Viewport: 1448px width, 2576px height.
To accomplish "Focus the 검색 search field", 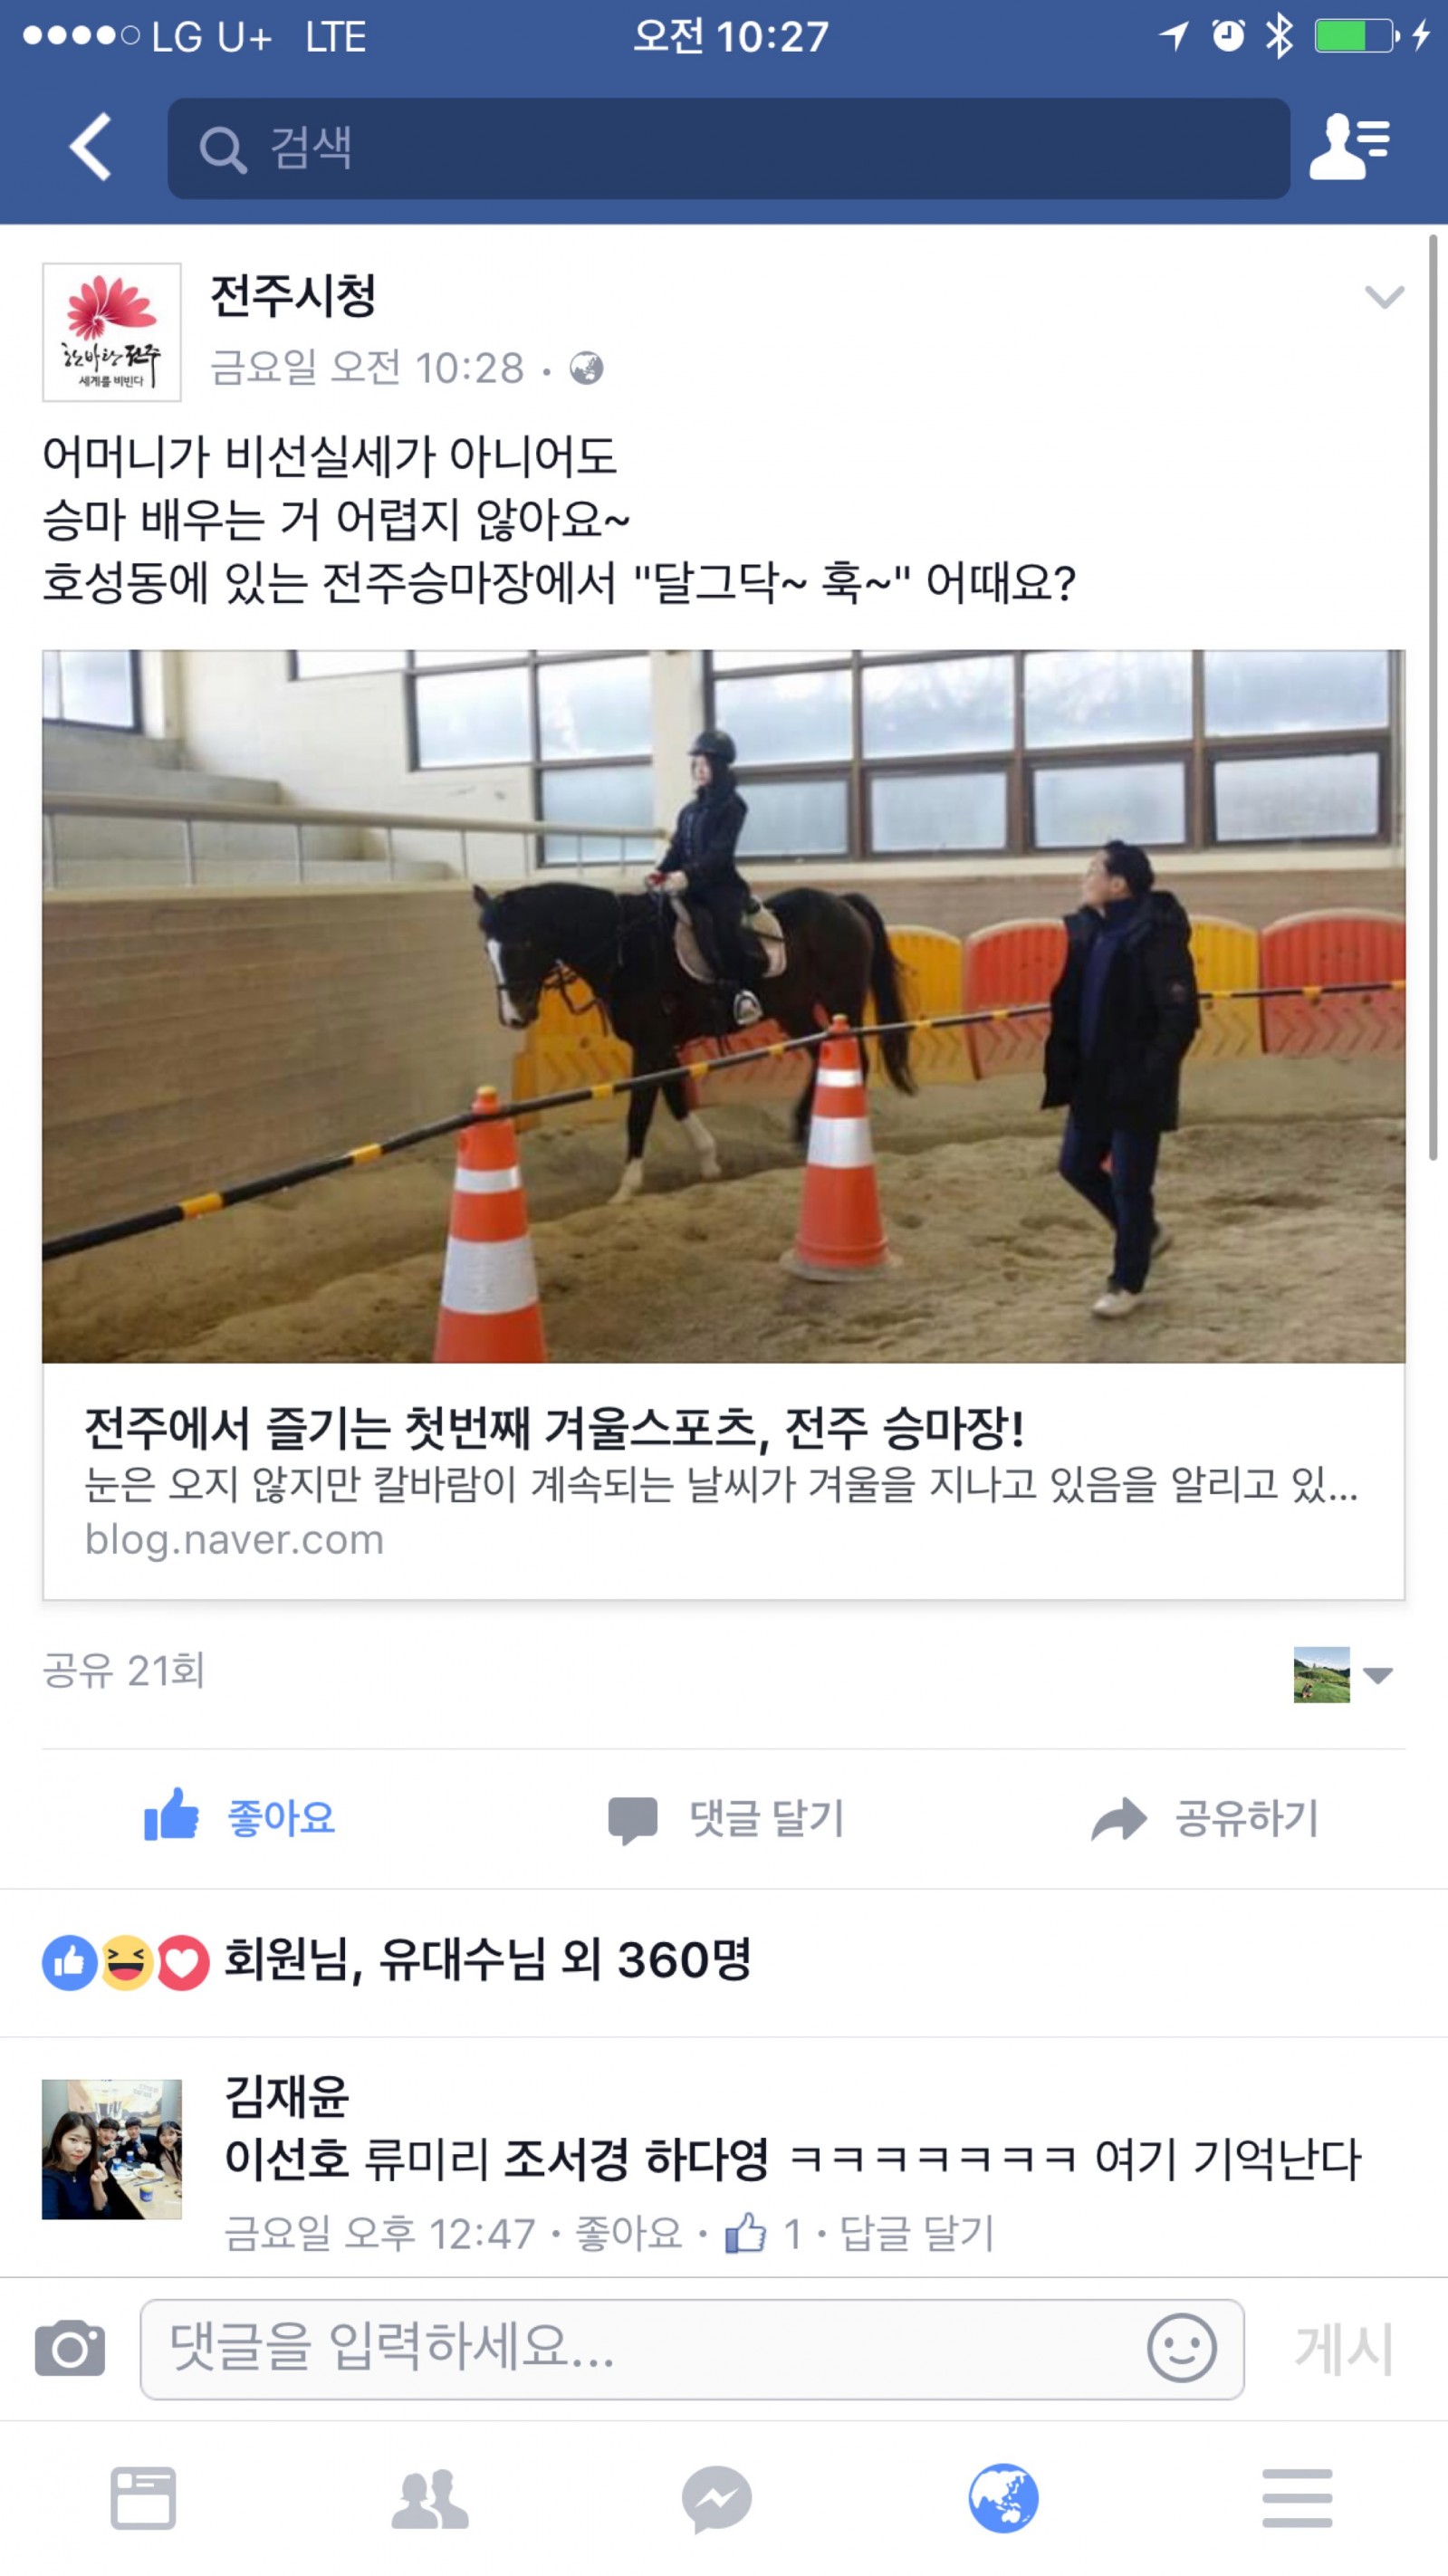I will pos(728,148).
